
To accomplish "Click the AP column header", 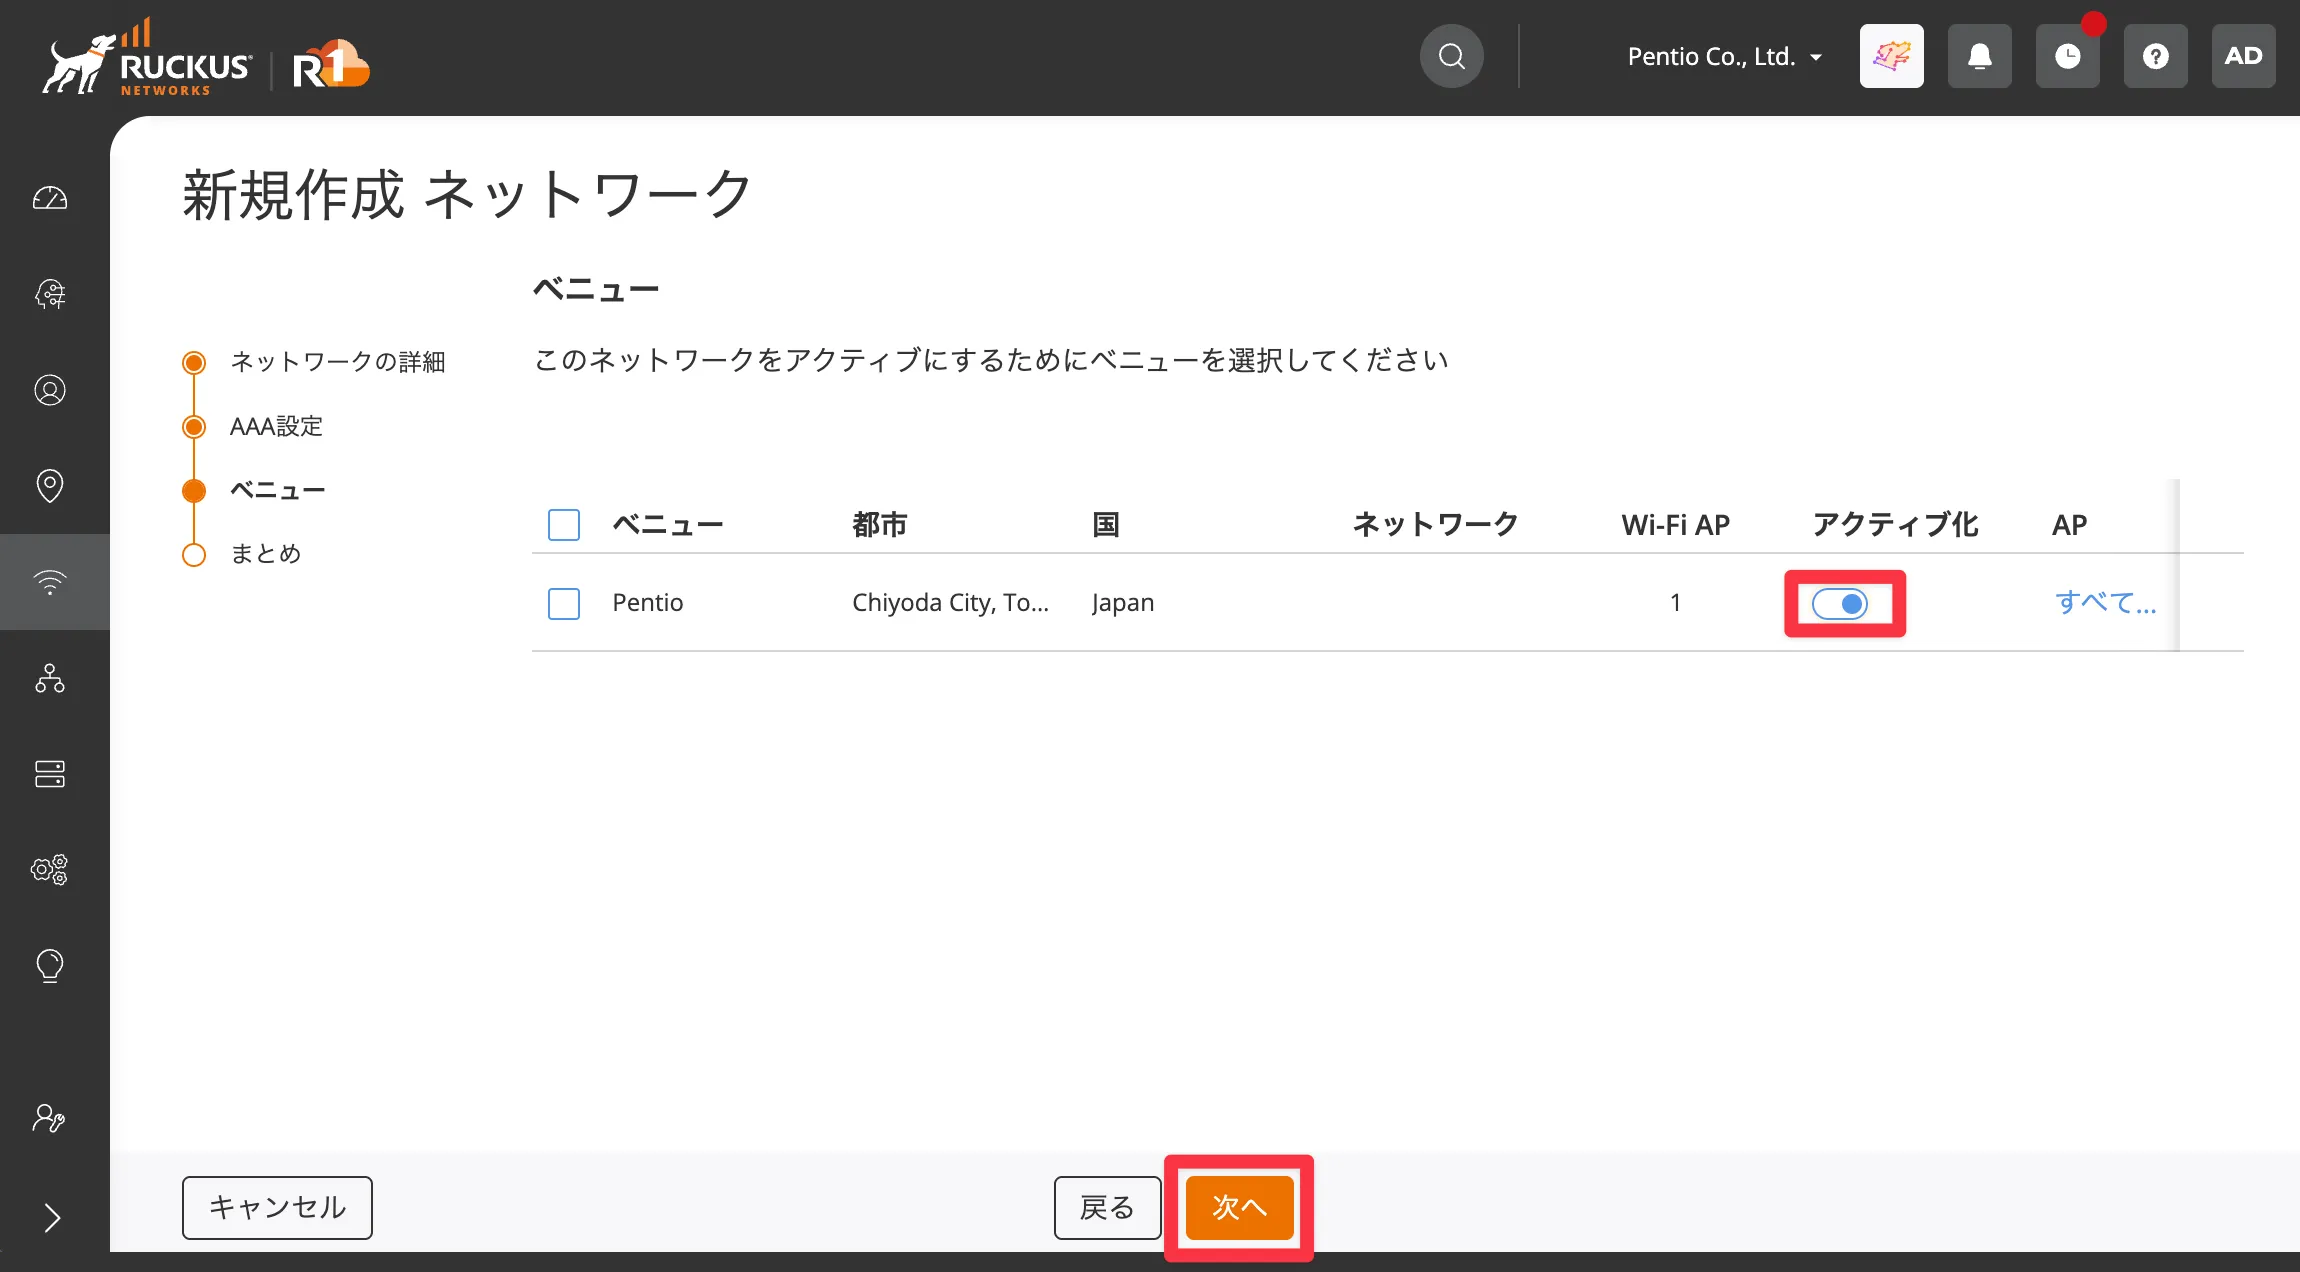I will pyautogui.click(x=2069, y=525).
